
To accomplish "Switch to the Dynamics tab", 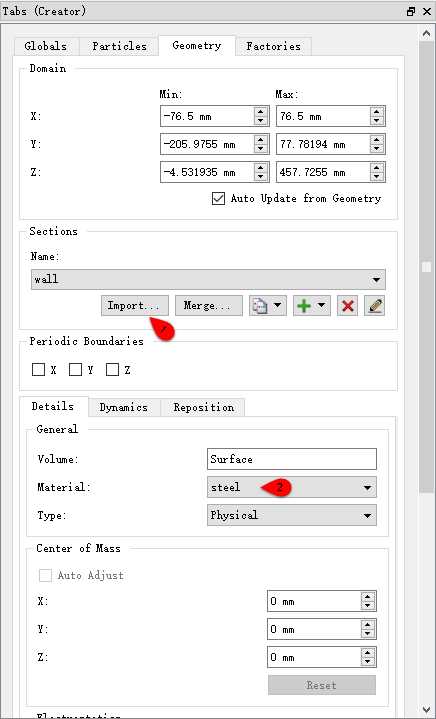I will [x=124, y=408].
